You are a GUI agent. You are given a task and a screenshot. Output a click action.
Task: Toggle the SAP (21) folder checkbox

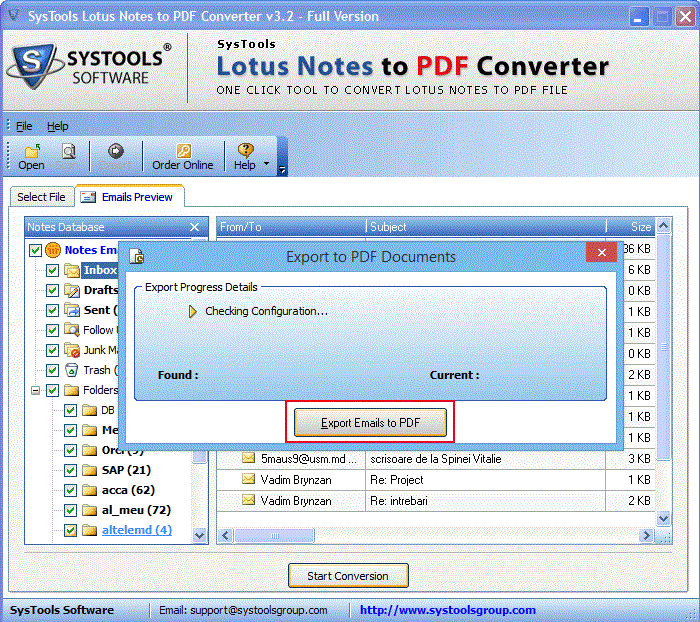[71, 470]
